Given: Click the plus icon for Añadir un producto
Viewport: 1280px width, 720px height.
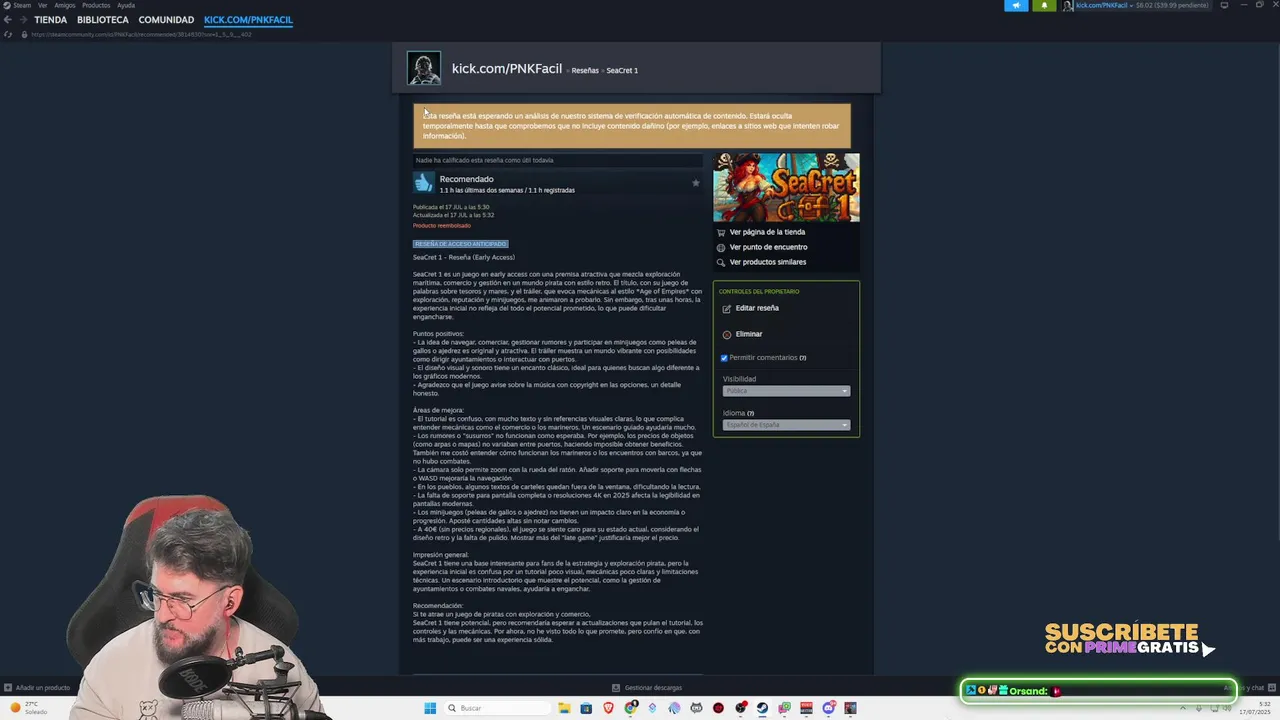Looking at the screenshot, I should coord(8,688).
